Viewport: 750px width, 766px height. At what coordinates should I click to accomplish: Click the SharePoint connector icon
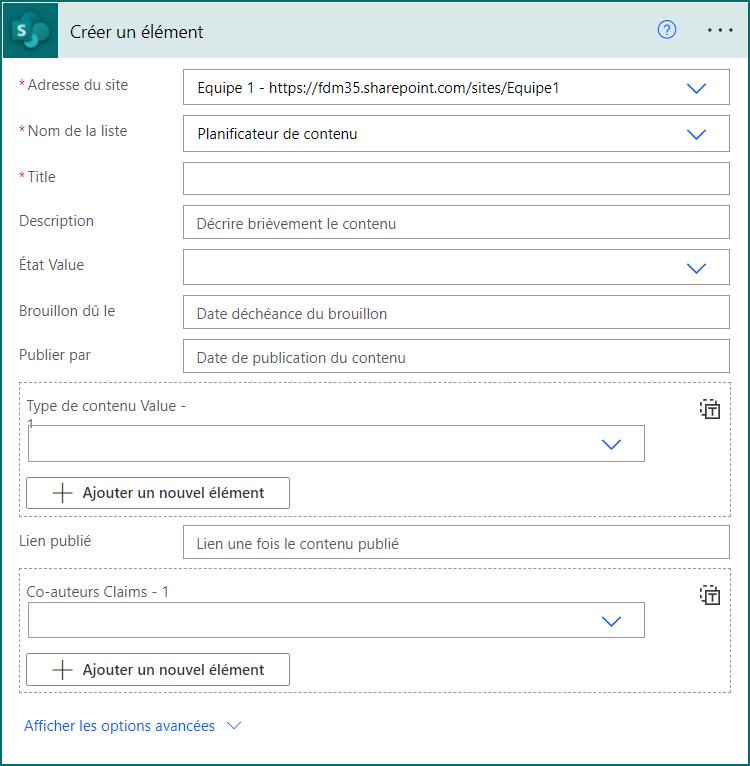pyautogui.click(x=30, y=31)
